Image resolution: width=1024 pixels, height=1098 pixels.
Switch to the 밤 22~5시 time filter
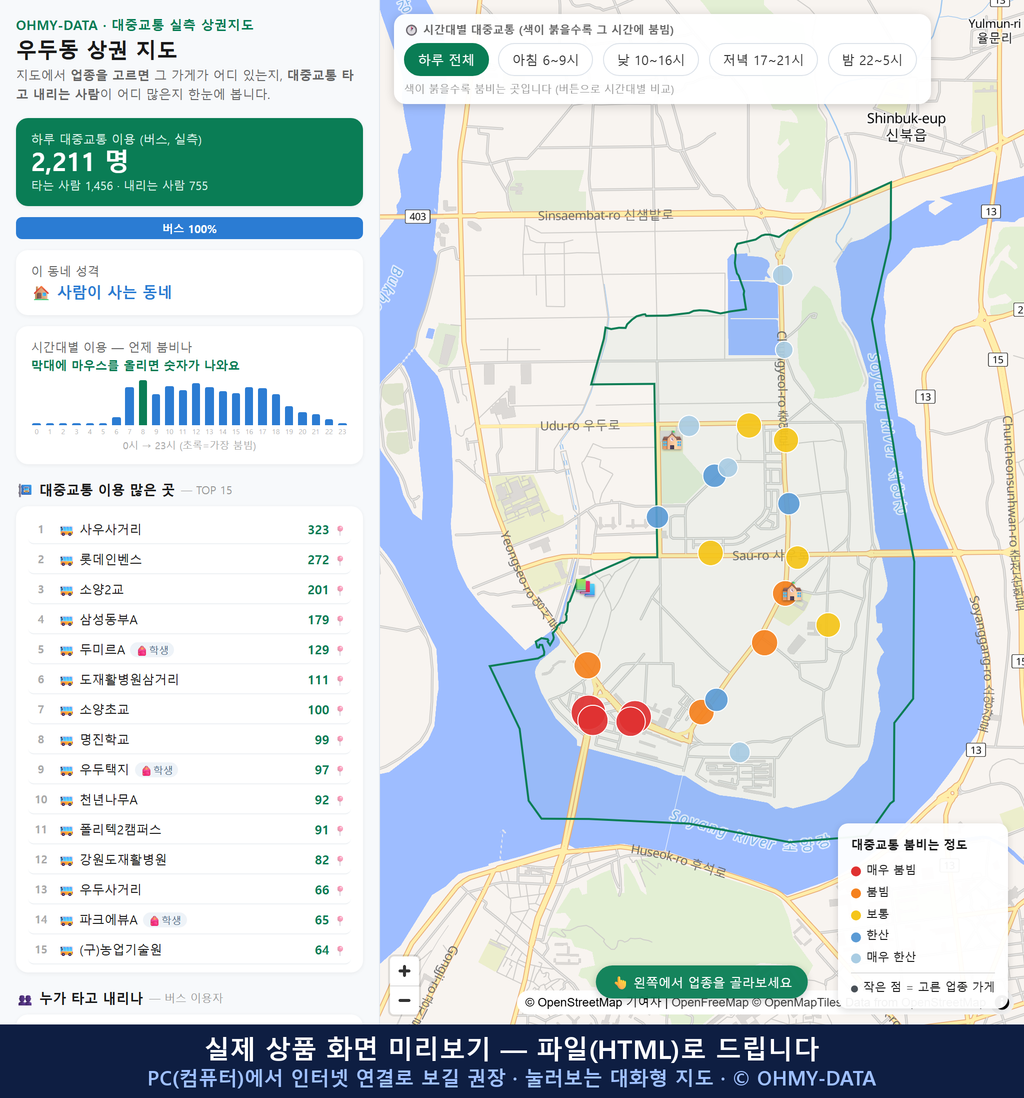(872, 60)
